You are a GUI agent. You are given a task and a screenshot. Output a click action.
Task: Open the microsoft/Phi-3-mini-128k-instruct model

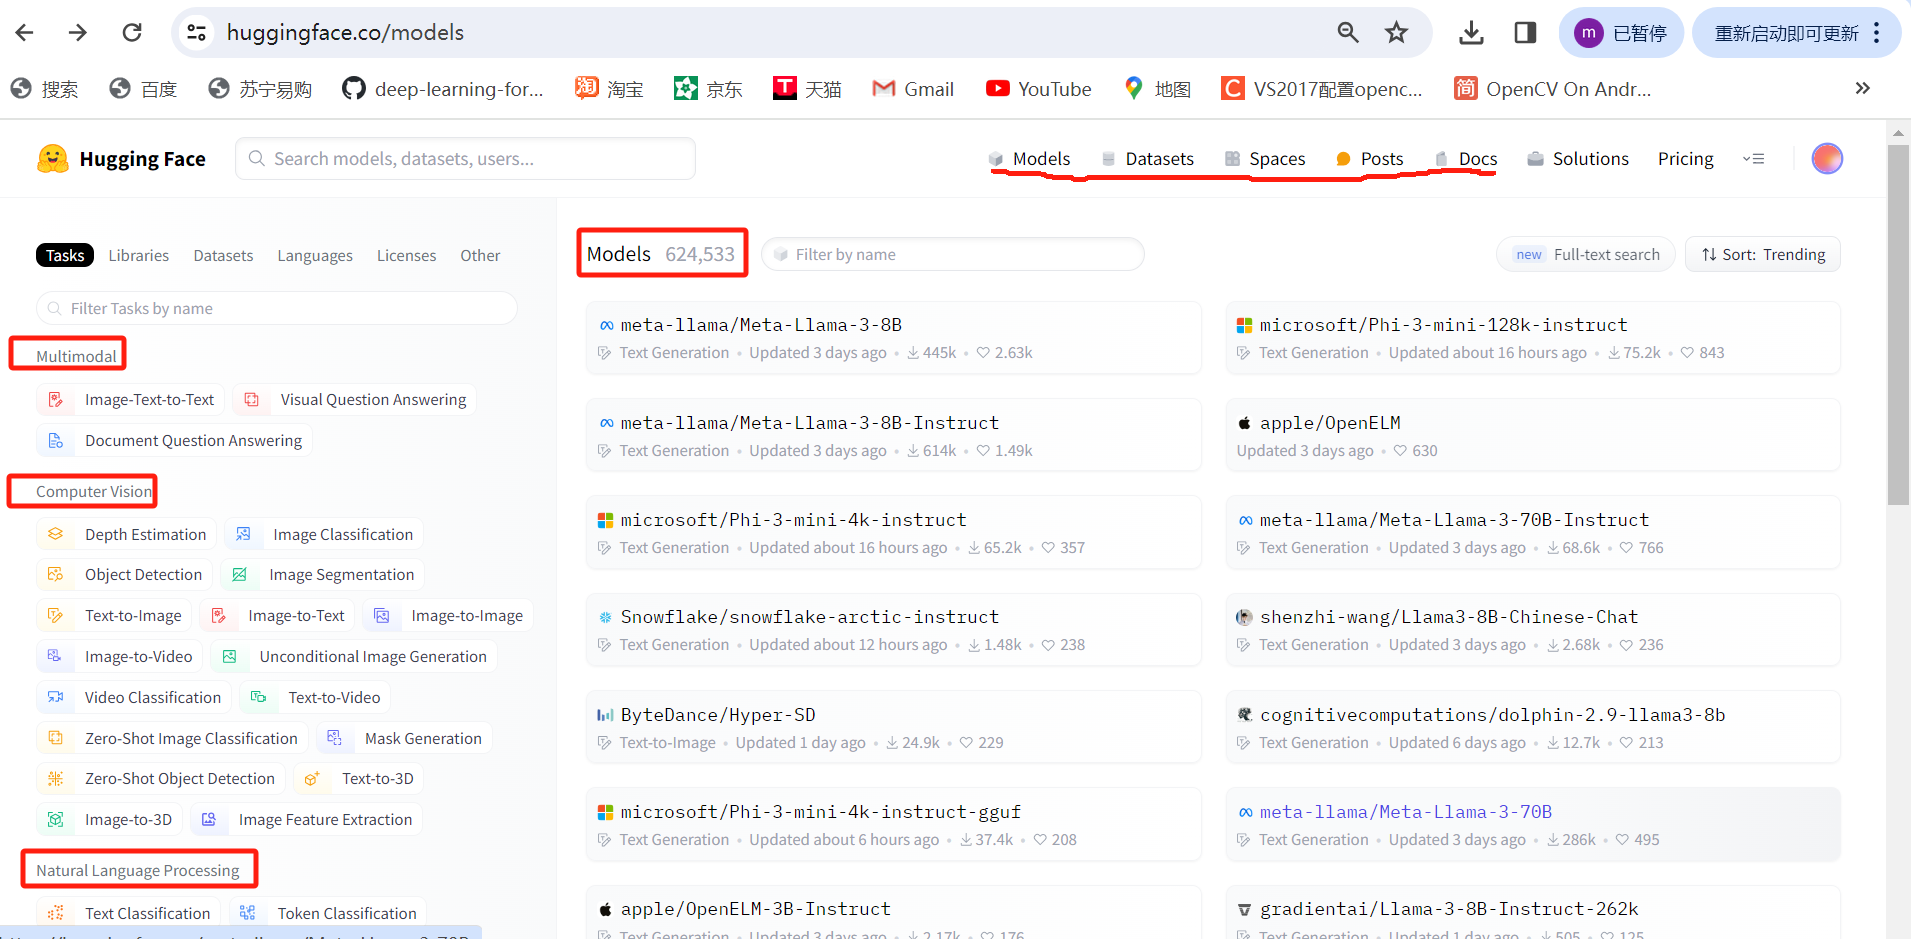(1533, 338)
